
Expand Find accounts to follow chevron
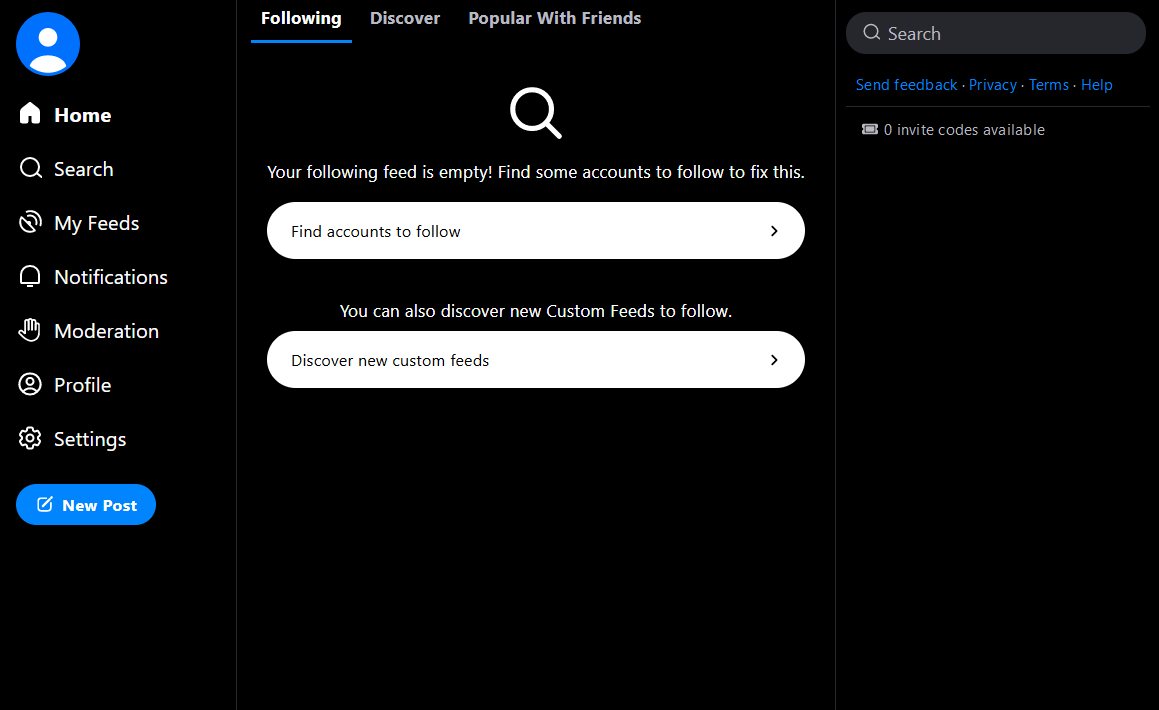pos(773,231)
